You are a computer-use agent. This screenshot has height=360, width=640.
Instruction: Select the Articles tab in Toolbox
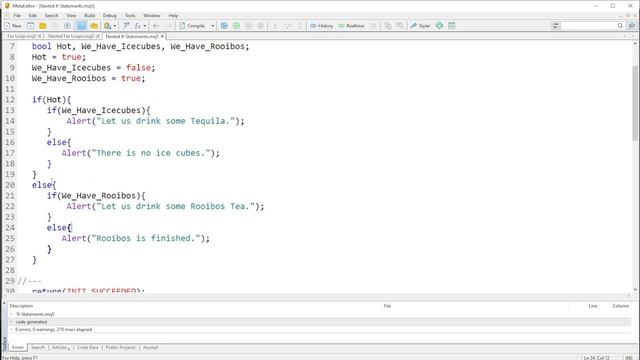60,347
